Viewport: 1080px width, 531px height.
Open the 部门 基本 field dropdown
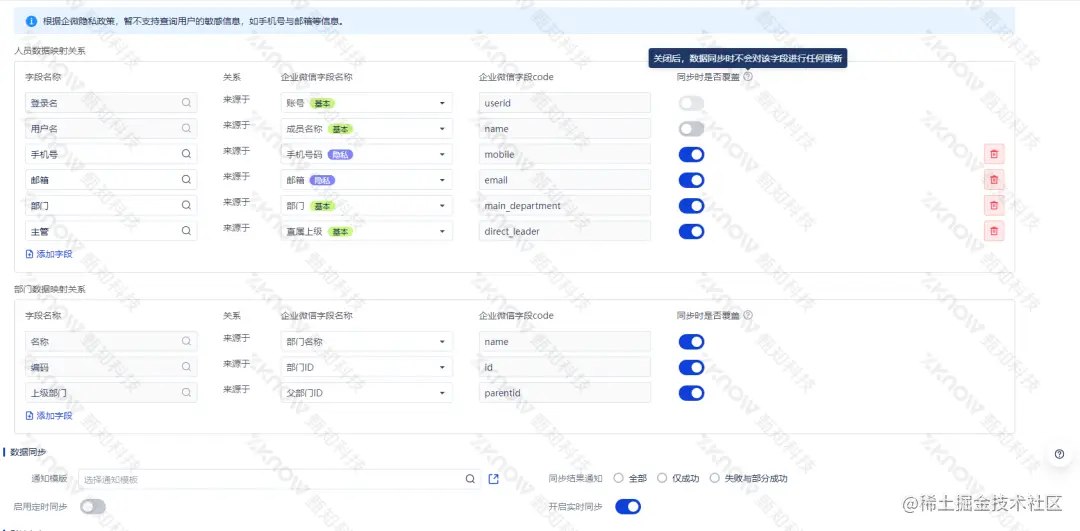point(367,205)
